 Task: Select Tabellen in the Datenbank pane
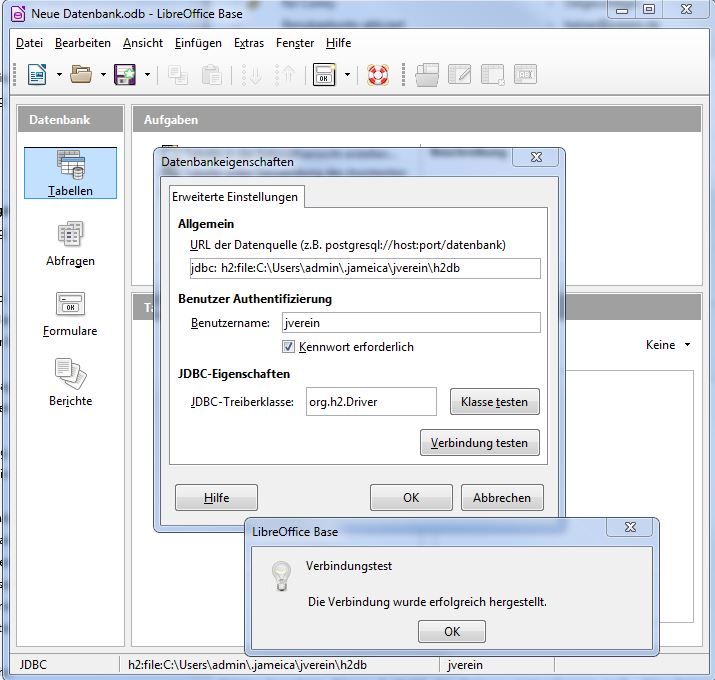[x=70, y=173]
